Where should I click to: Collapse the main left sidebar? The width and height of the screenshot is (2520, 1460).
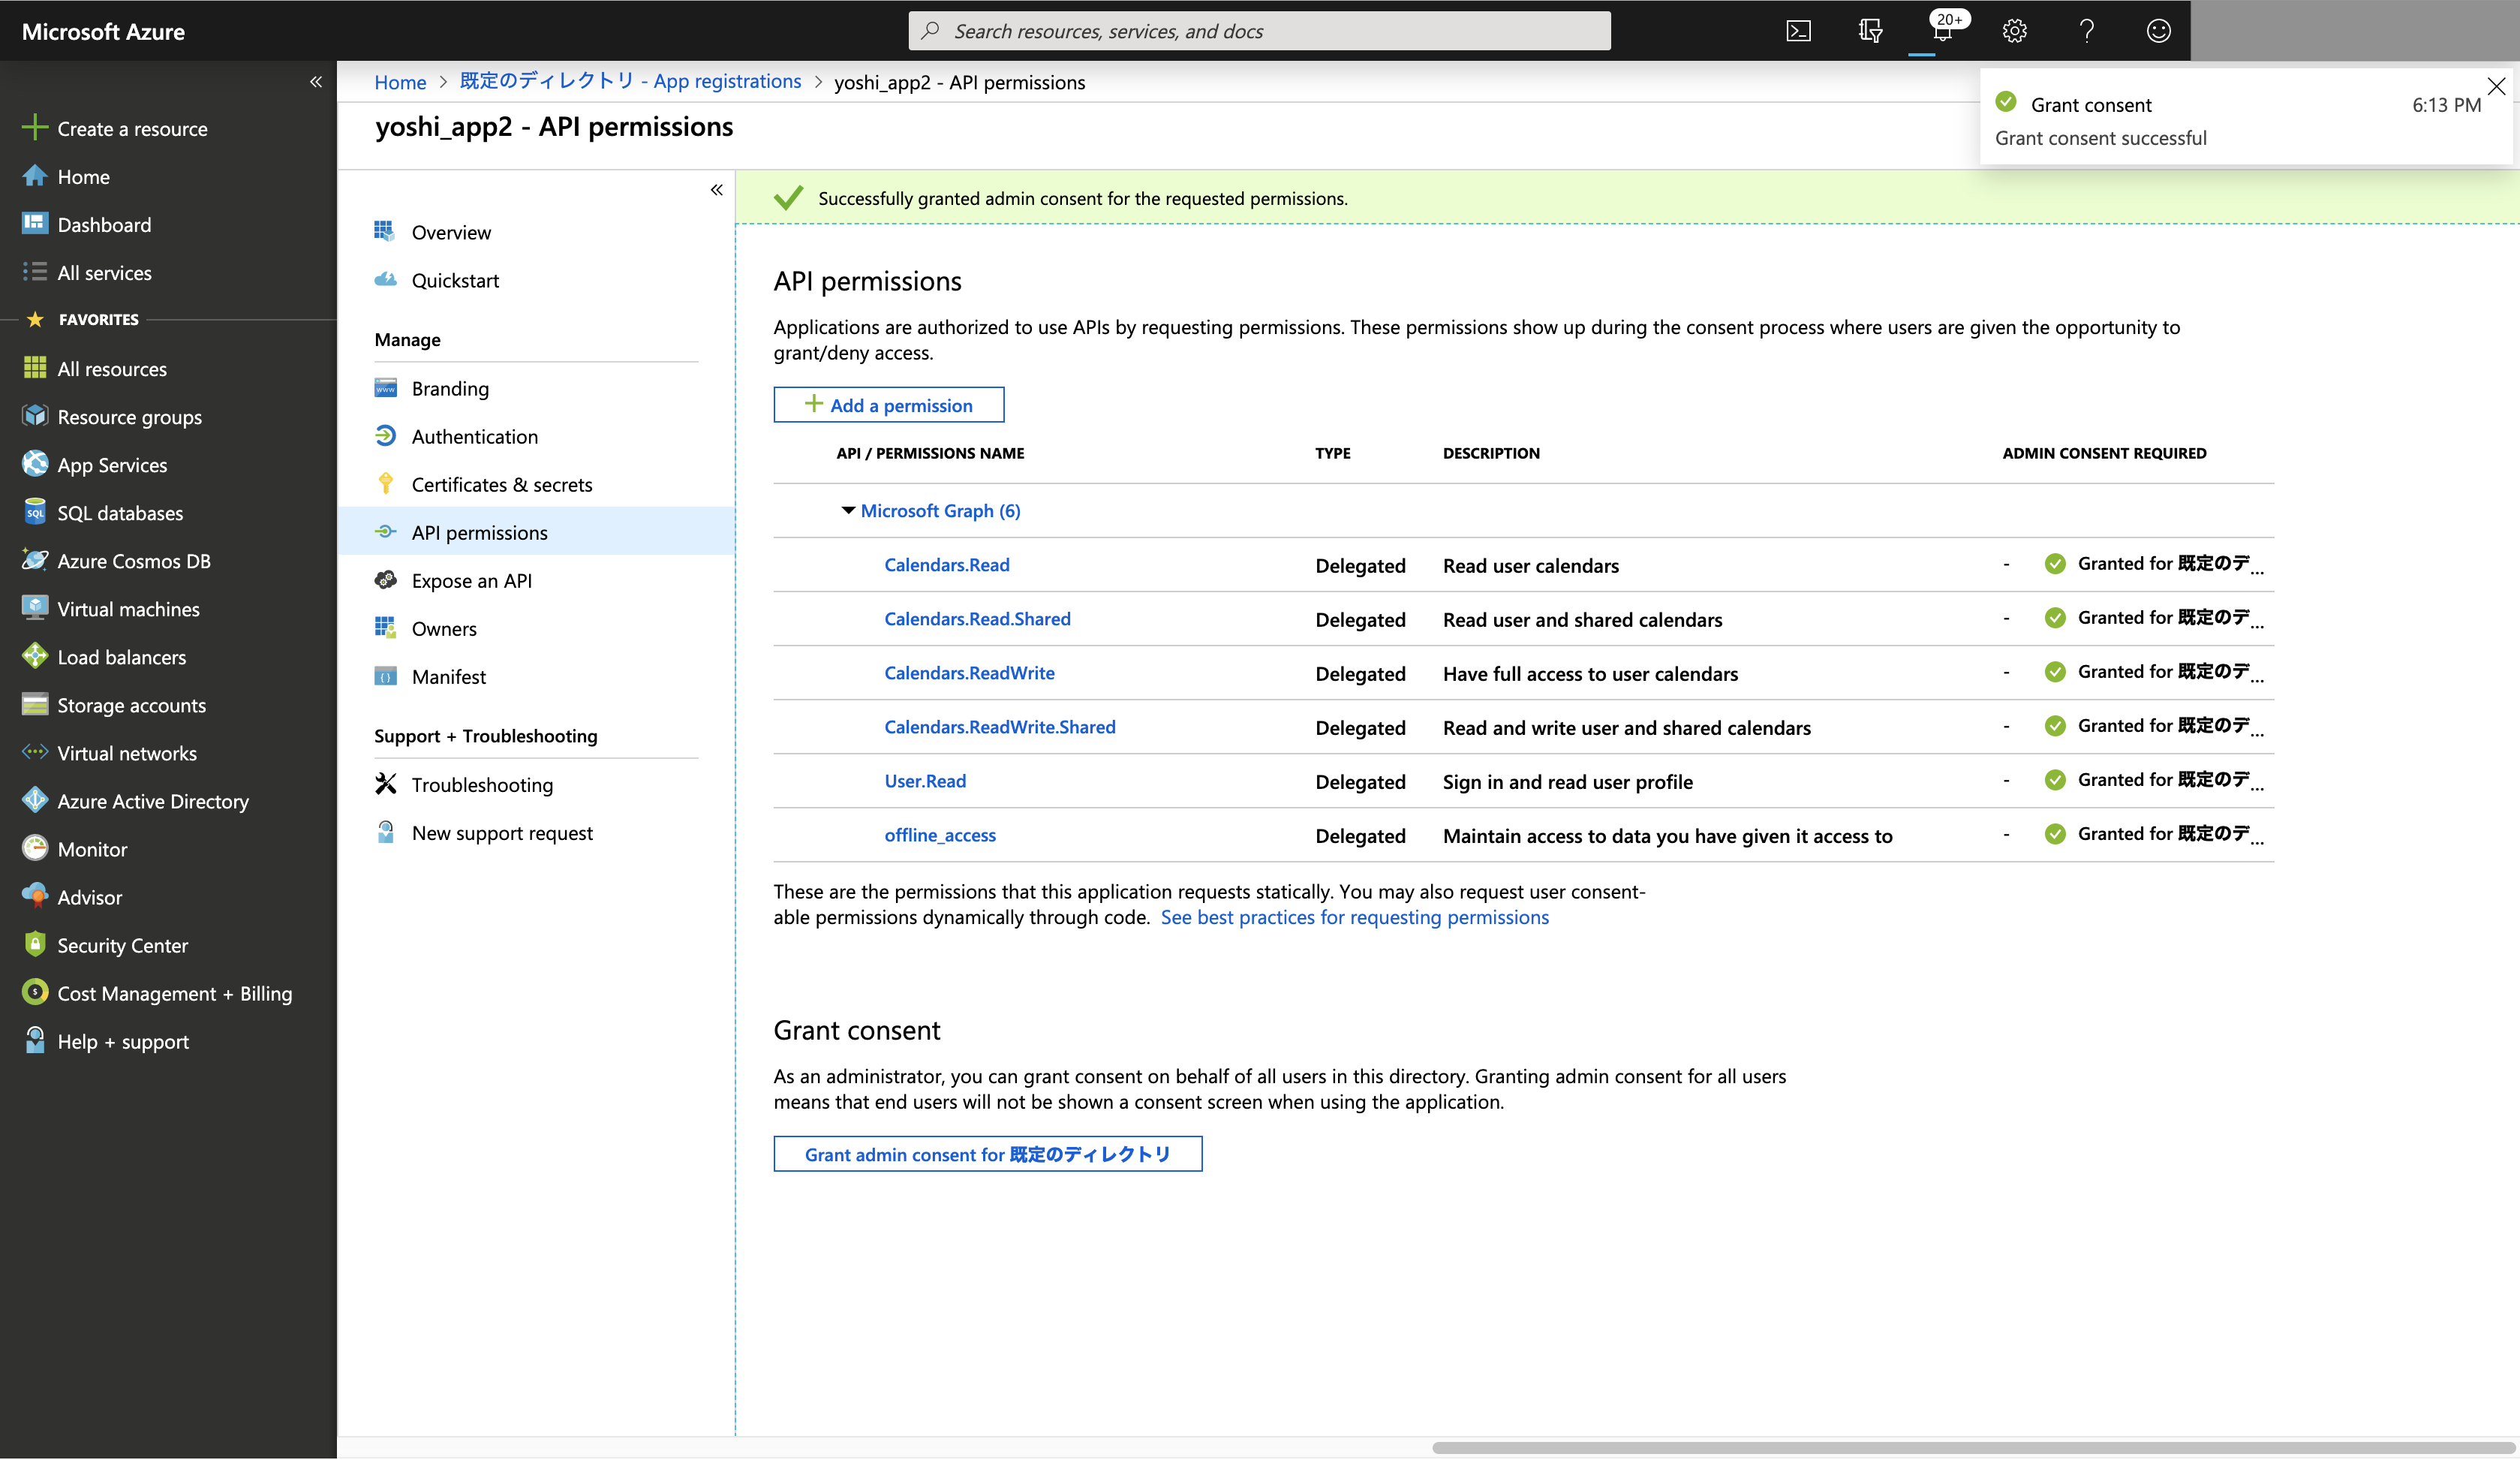(x=316, y=82)
